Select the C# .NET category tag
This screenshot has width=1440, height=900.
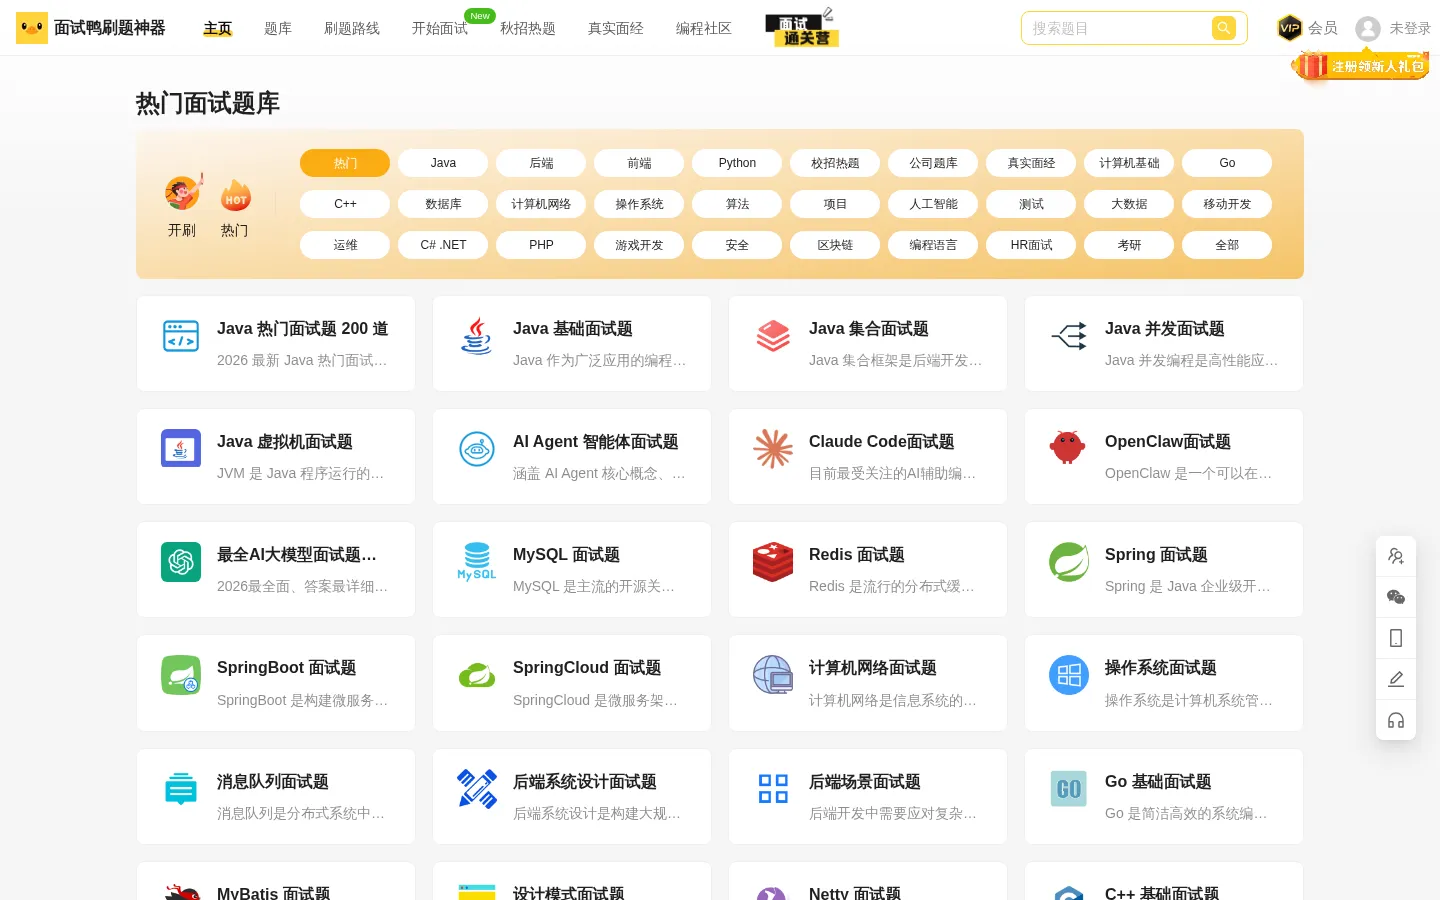pyautogui.click(x=443, y=245)
